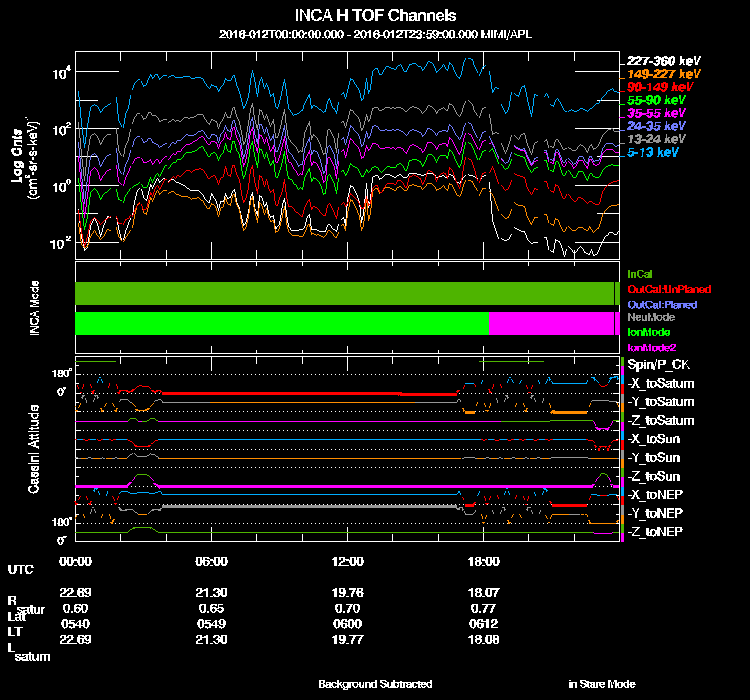Select the cyan 5-13 keV legend label
This screenshot has width=750, height=700.
pyautogui.click(x=652, y=152)
